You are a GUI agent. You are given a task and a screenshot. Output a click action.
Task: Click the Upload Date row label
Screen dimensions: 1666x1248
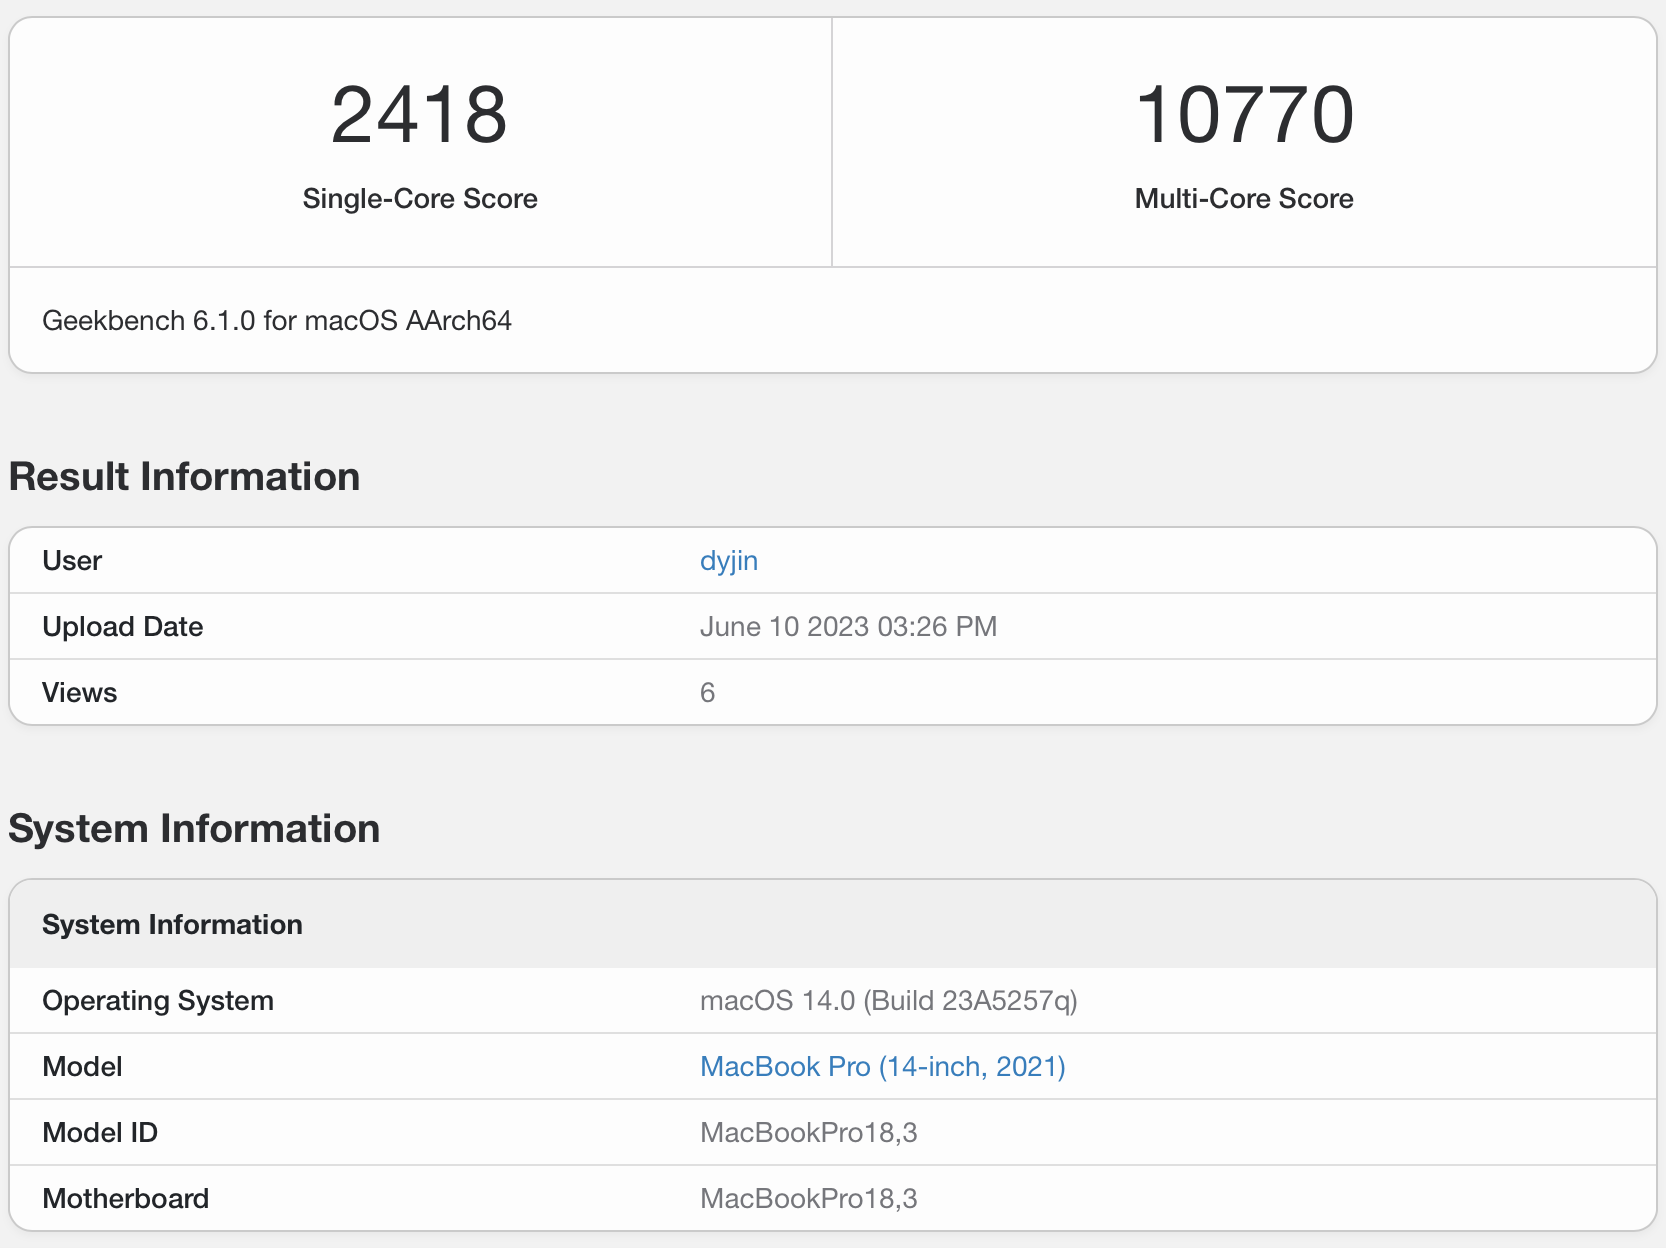click(x=123, y=627)
